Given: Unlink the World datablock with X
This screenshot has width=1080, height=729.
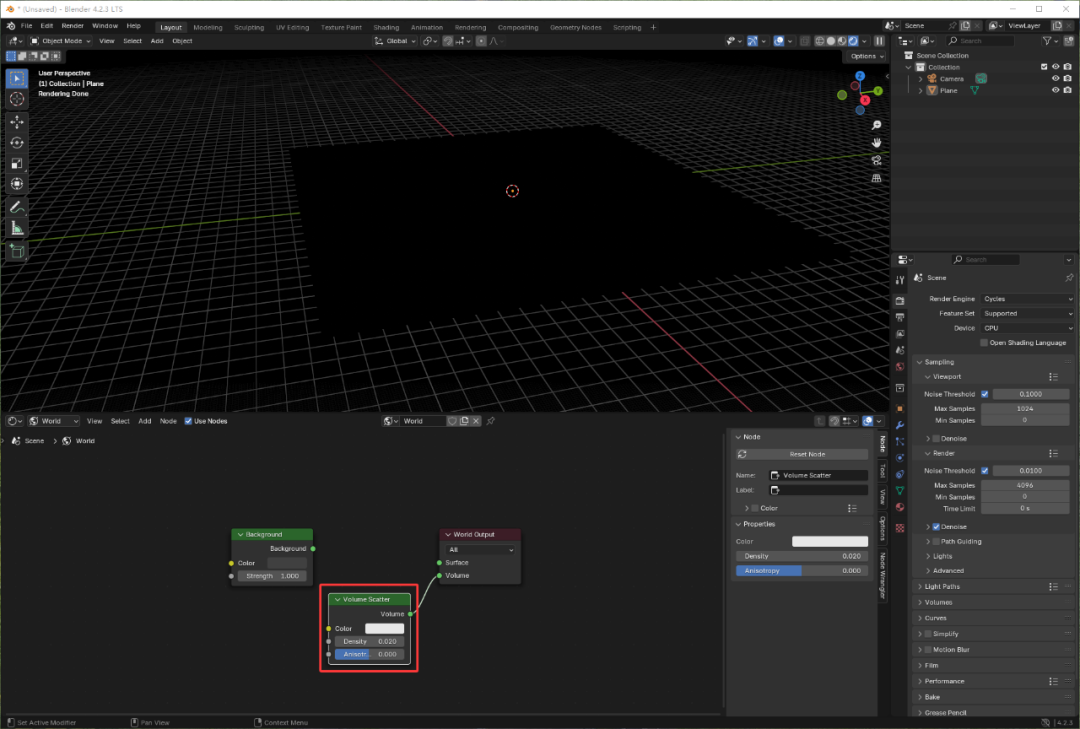Looking at the screenshot, I should point(476,421).
